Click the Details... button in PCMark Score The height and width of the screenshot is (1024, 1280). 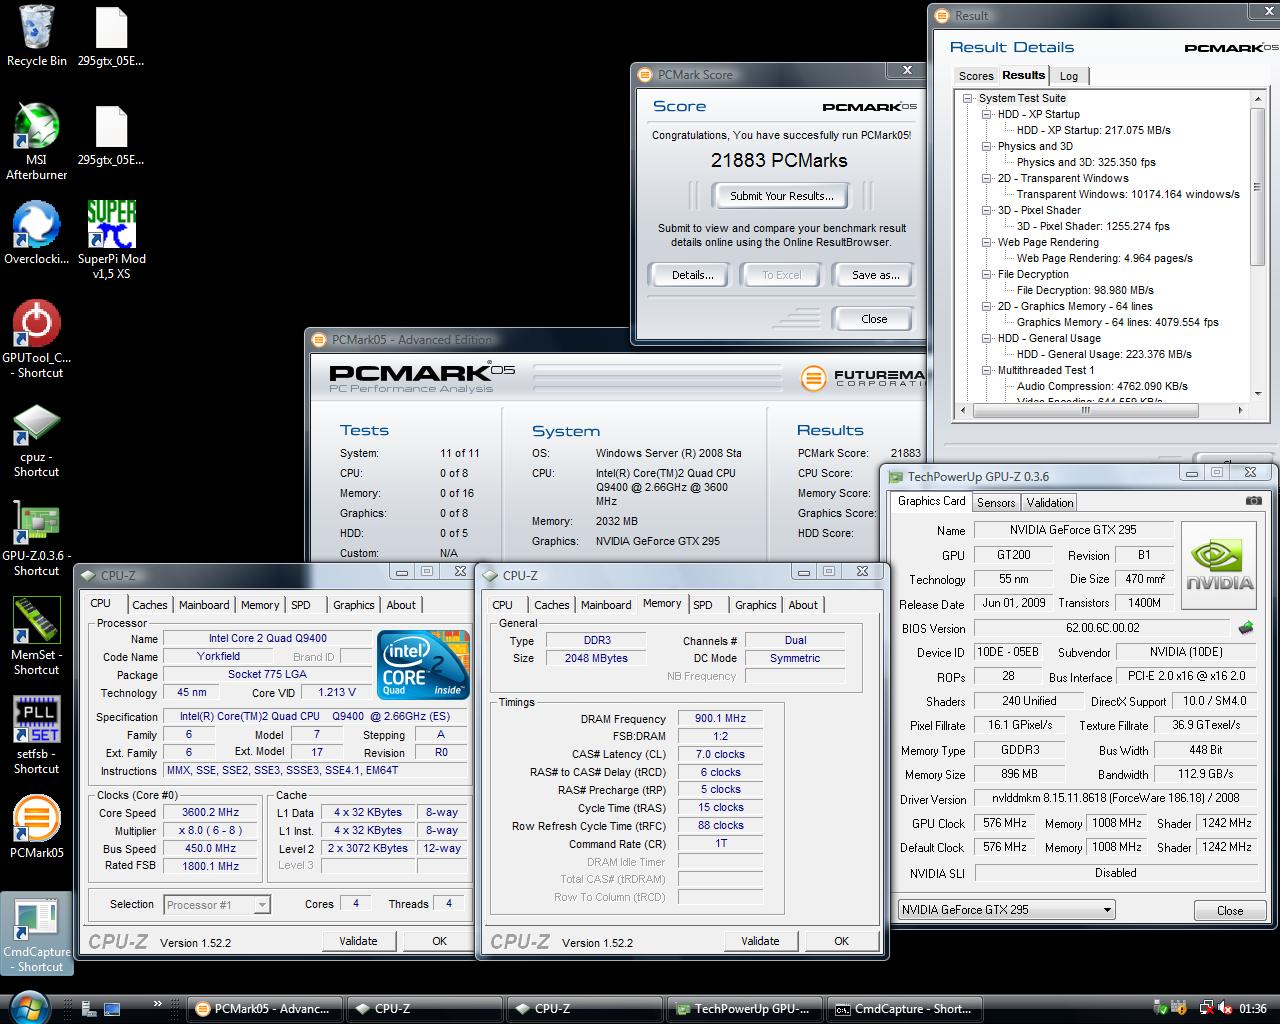click(692, 275)
